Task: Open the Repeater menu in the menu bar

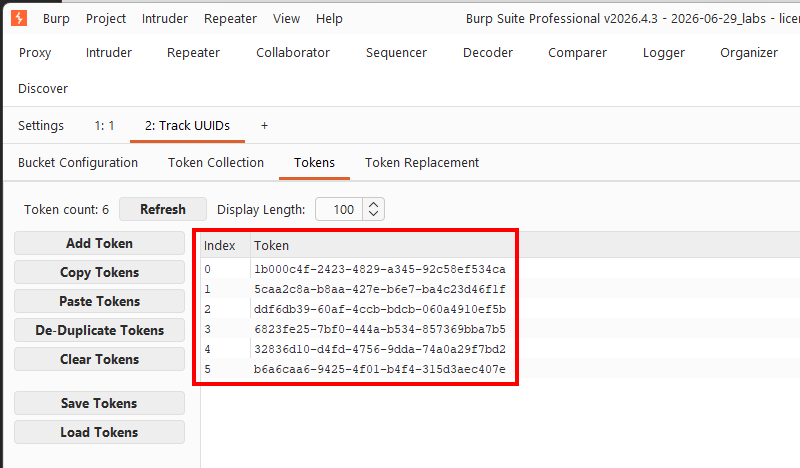Action: [230, 19]
